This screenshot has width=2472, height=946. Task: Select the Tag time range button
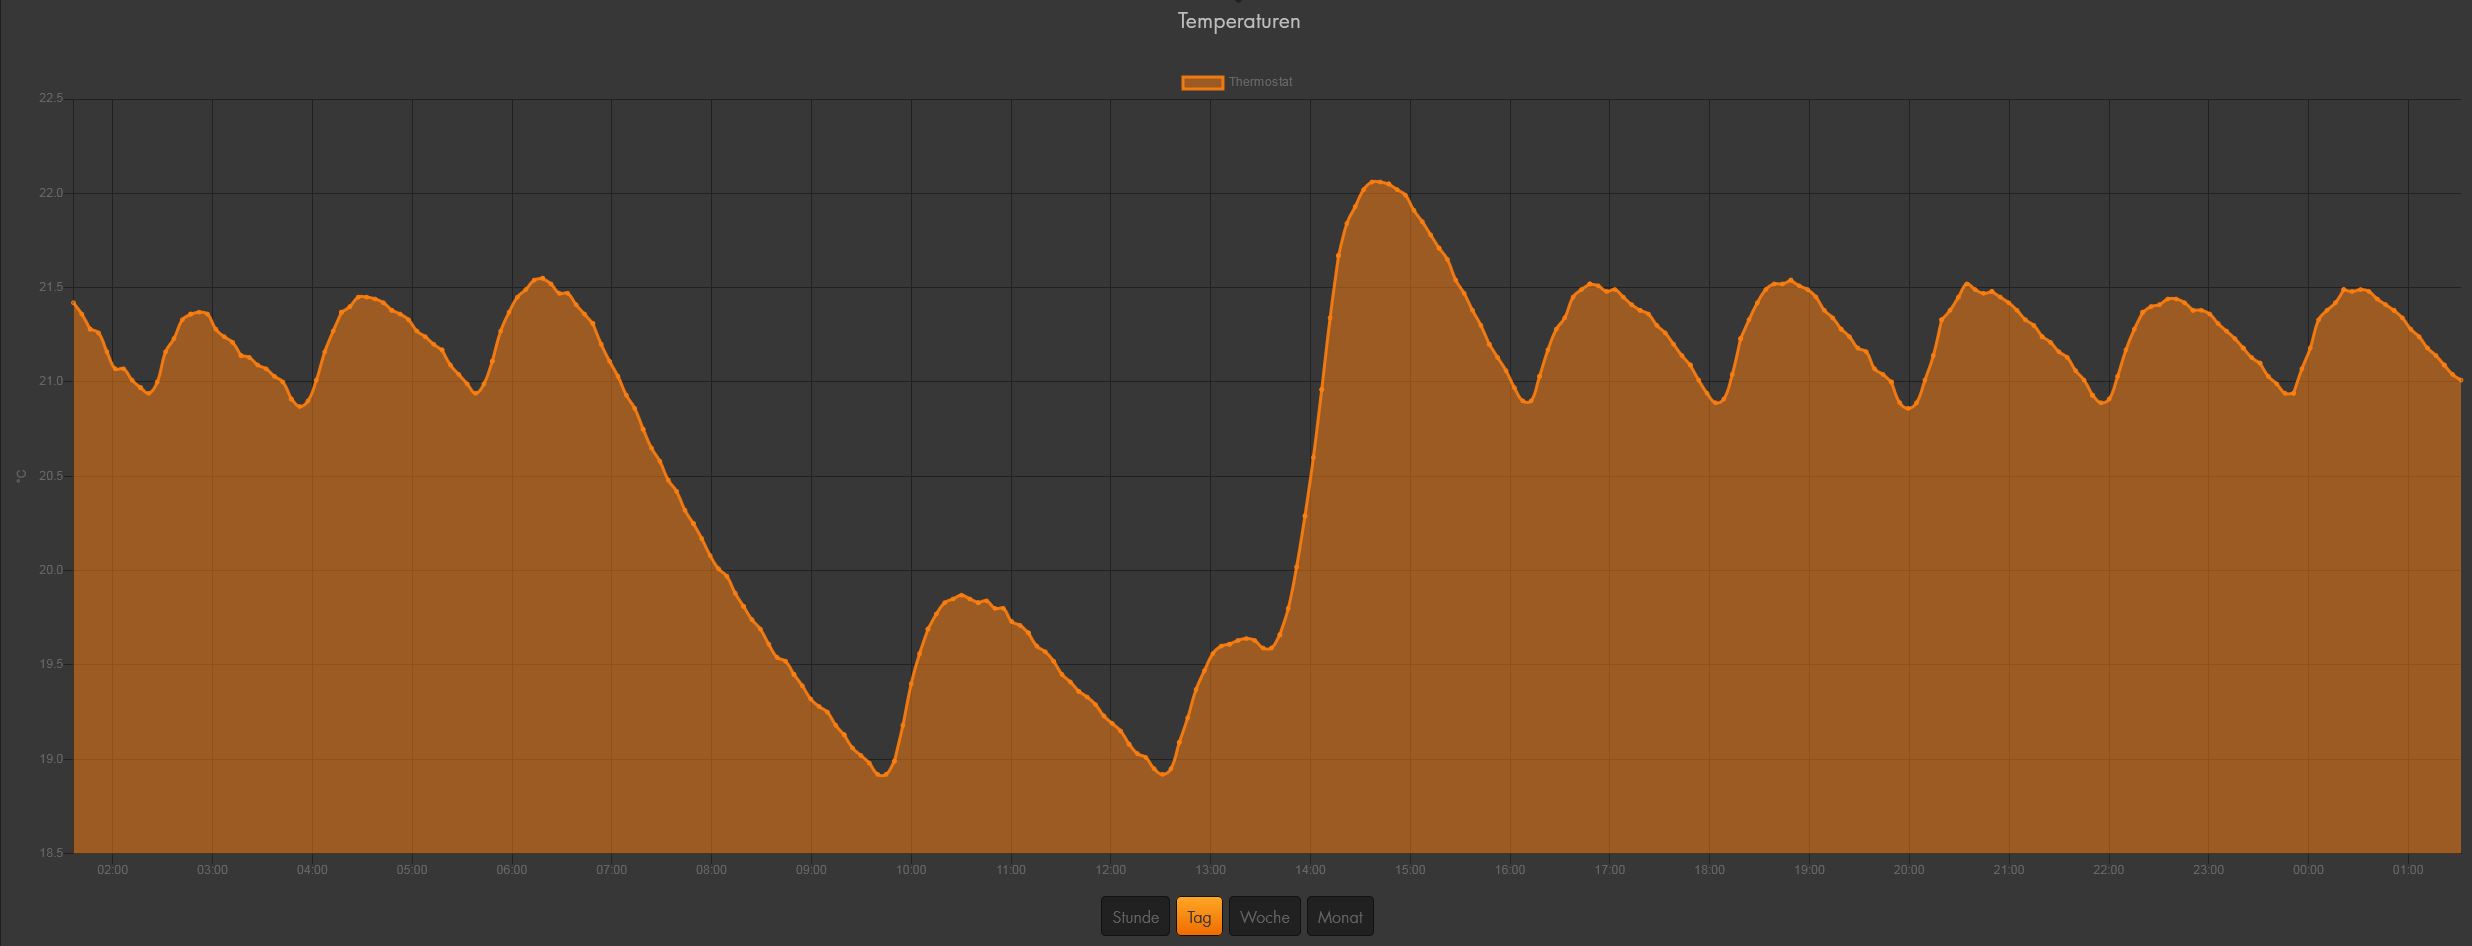click(1199, 917)
